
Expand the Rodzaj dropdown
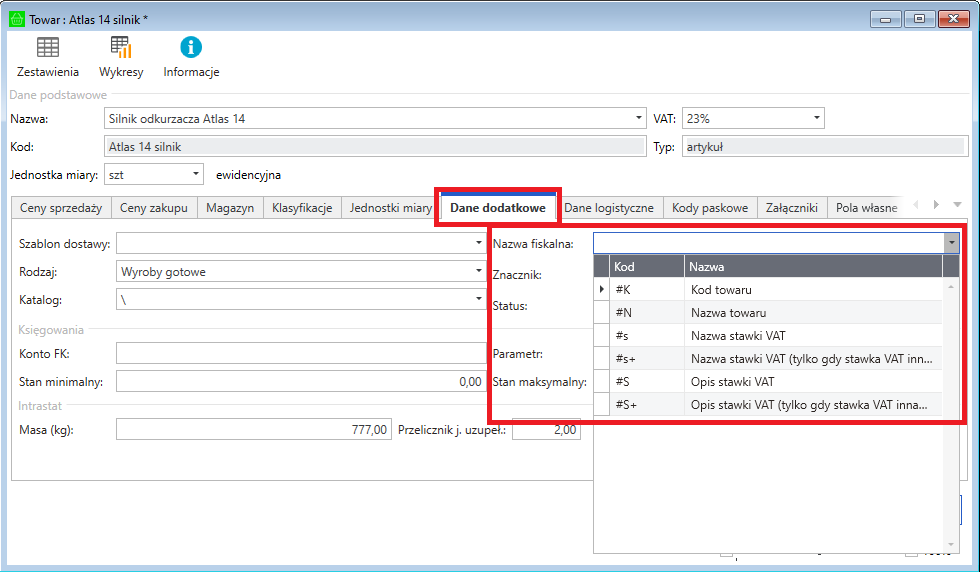[x=478, y=271]
